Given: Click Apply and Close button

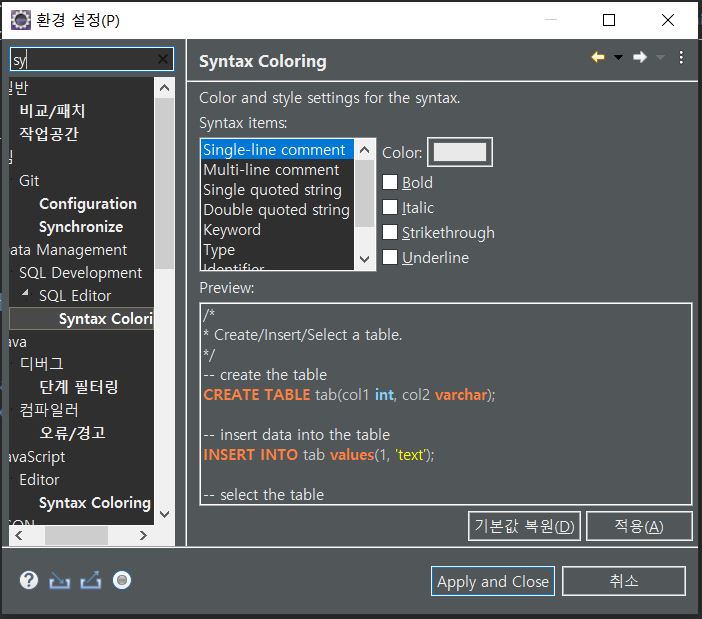Looking at the screenshot, I should click(493, 581).
